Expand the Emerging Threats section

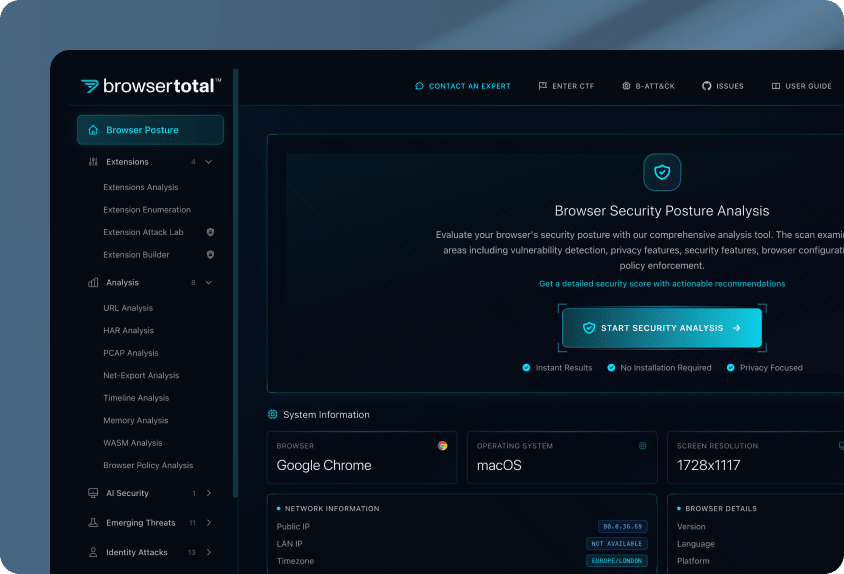tap(209, 523)
